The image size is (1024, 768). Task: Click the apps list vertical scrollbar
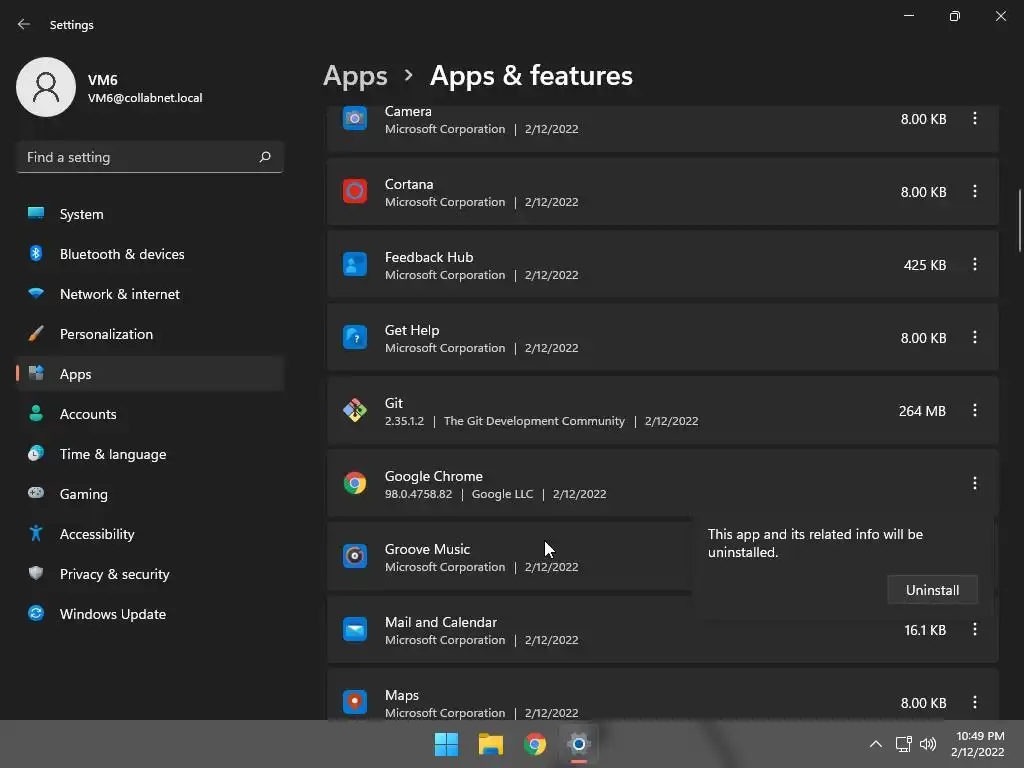(x=1019, y=220)
